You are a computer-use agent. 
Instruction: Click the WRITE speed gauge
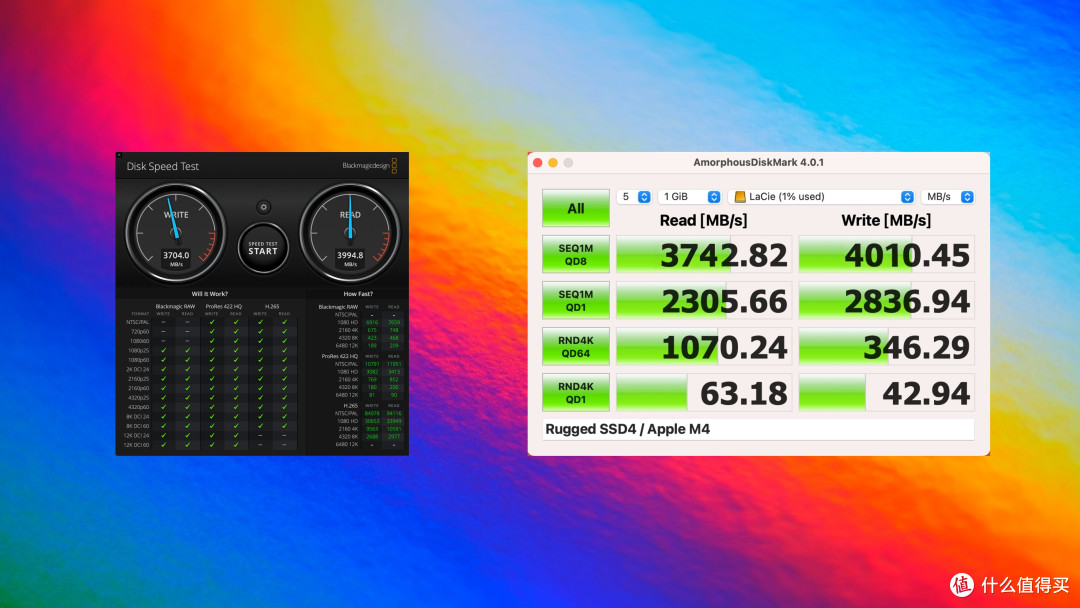(176, 233)
